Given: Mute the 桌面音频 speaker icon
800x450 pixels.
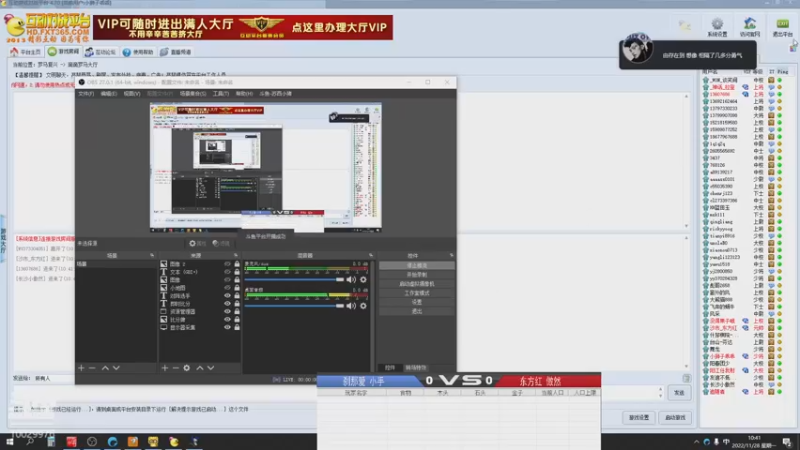Looking at the screenshot, I should [351, 306].
